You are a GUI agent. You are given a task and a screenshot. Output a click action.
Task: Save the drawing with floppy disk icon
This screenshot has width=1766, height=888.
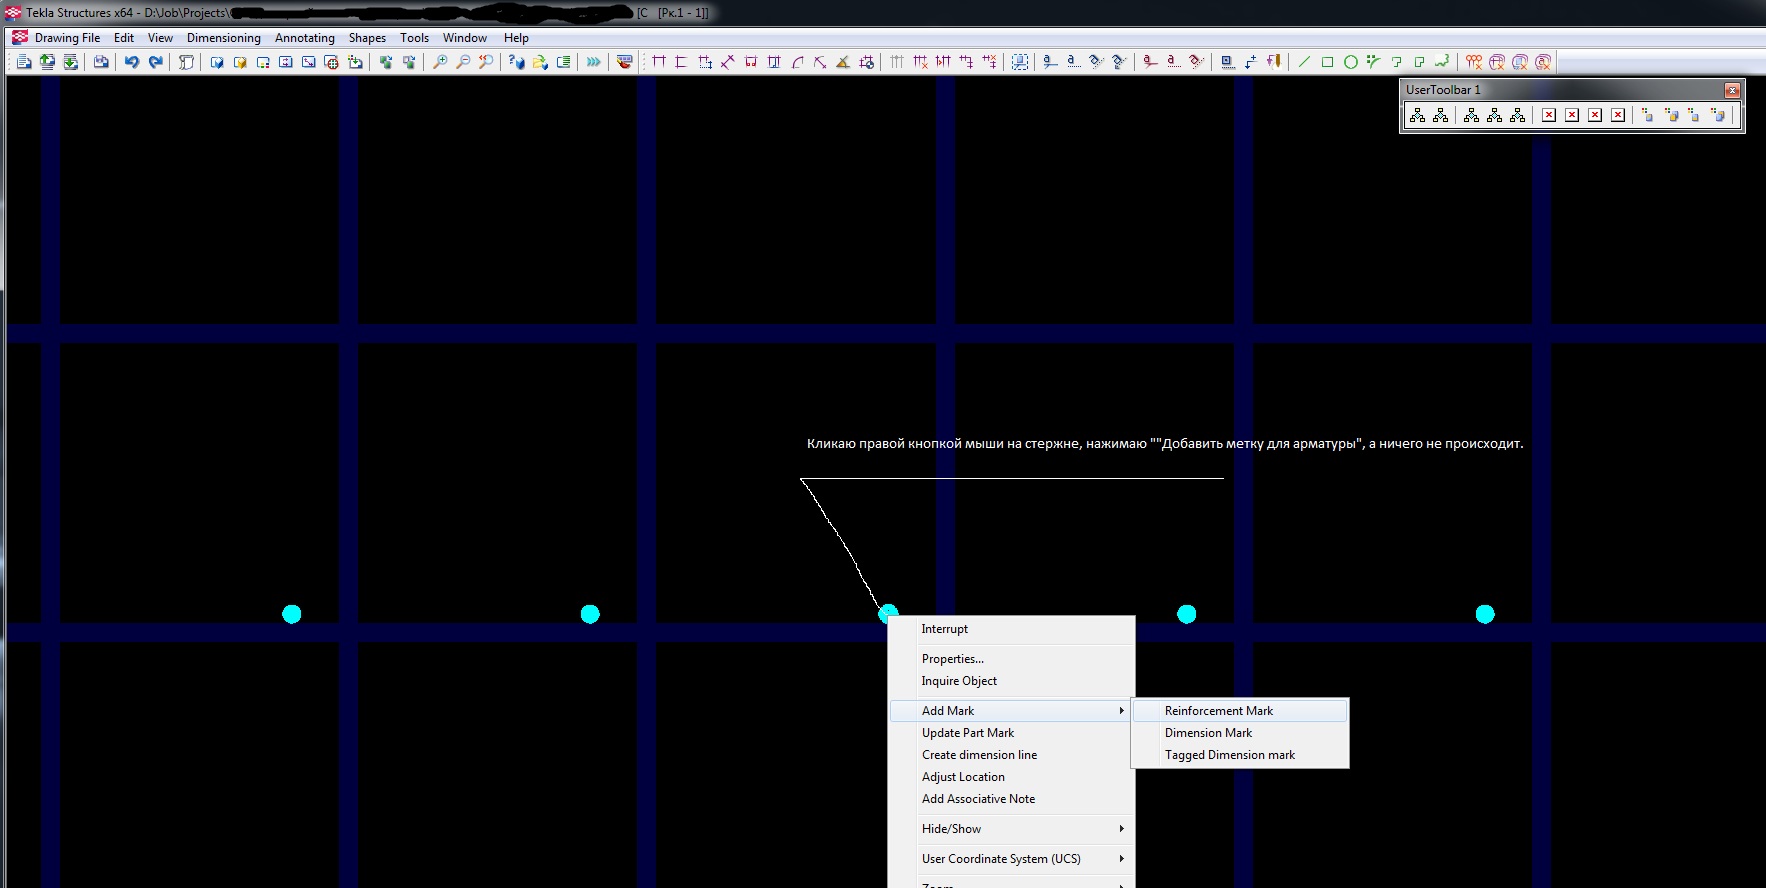click(101, 62)
